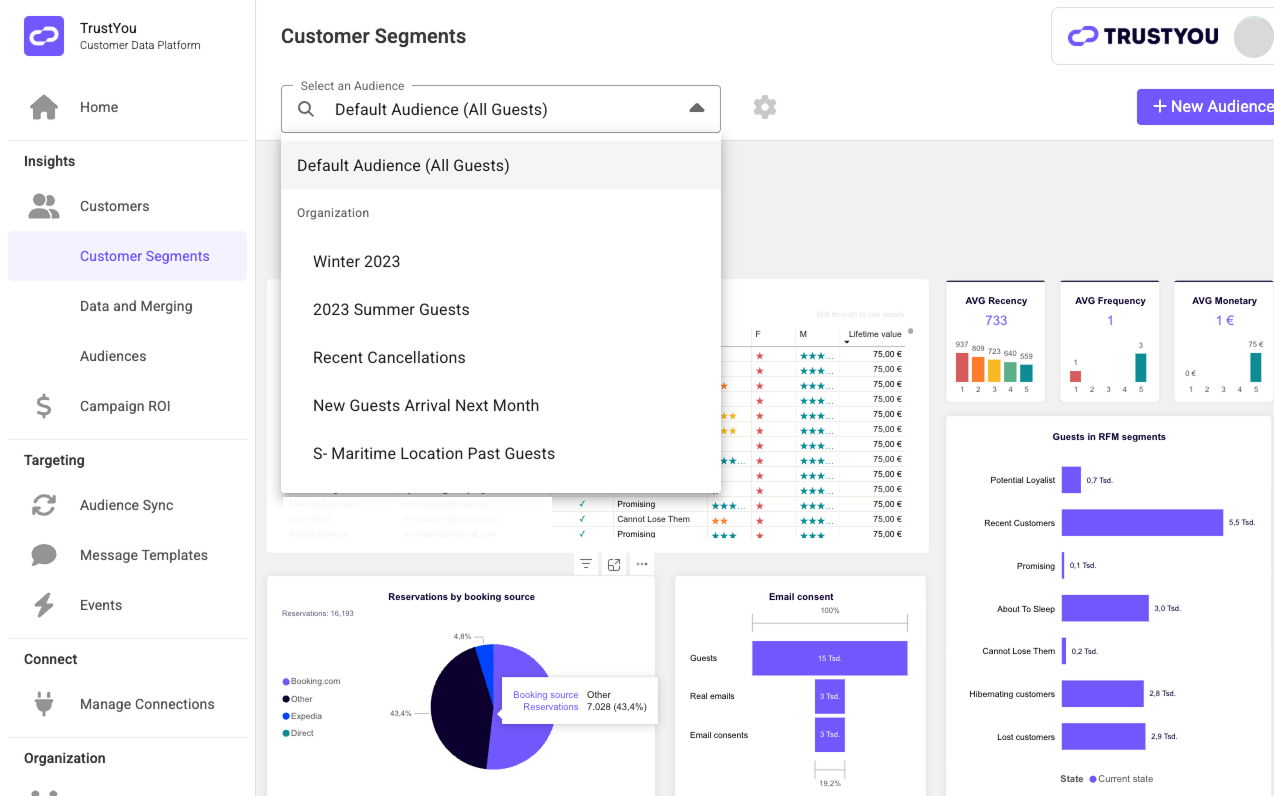
Task: Go to Audiences in sidebar
Action: point(113,356)
